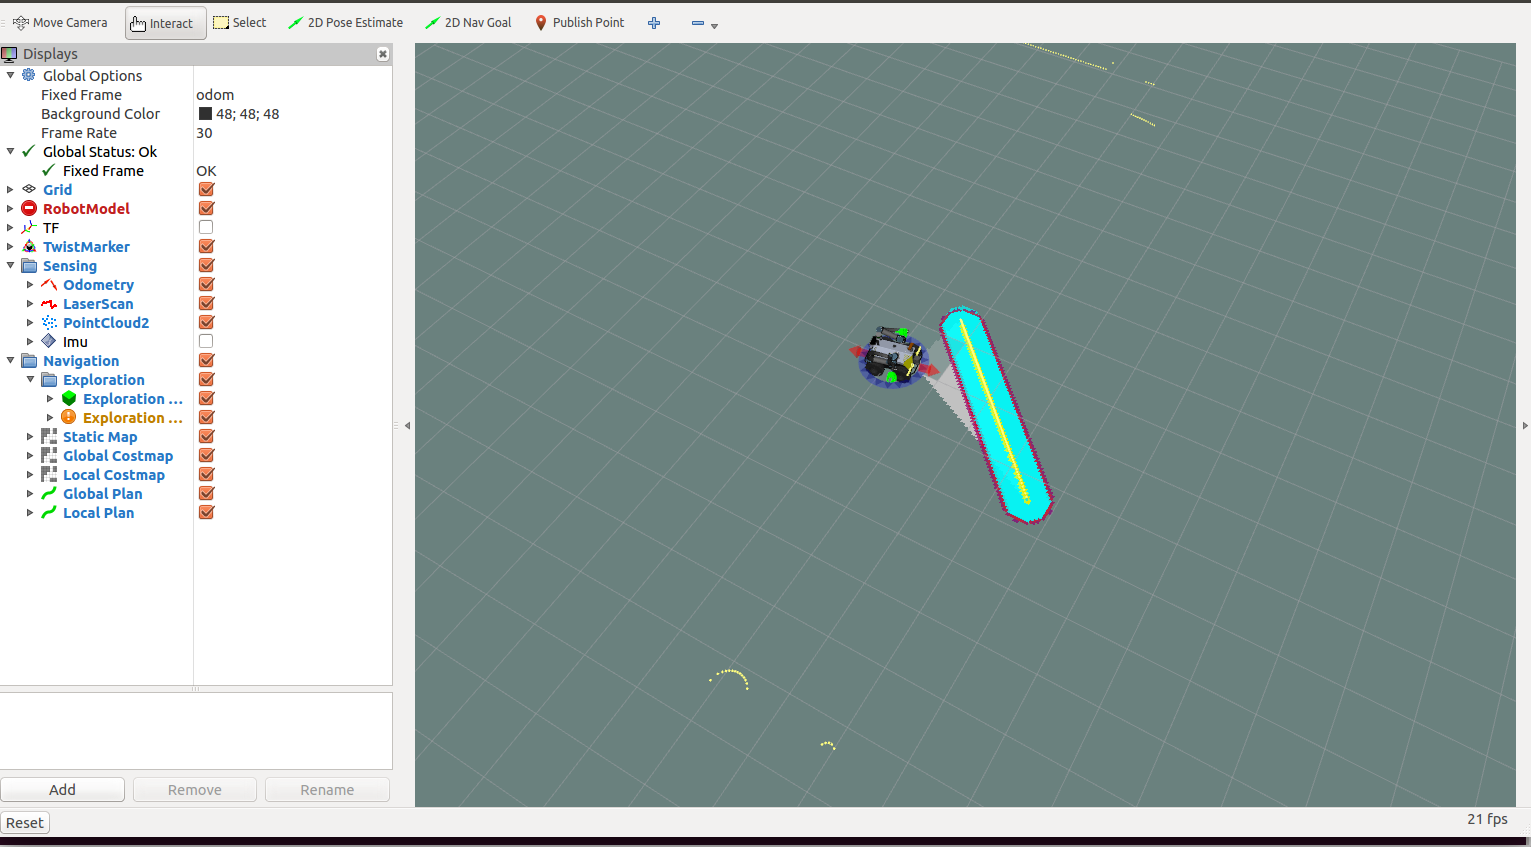
Task: Click the Global Costmap icon
Action: coord(49,455)
